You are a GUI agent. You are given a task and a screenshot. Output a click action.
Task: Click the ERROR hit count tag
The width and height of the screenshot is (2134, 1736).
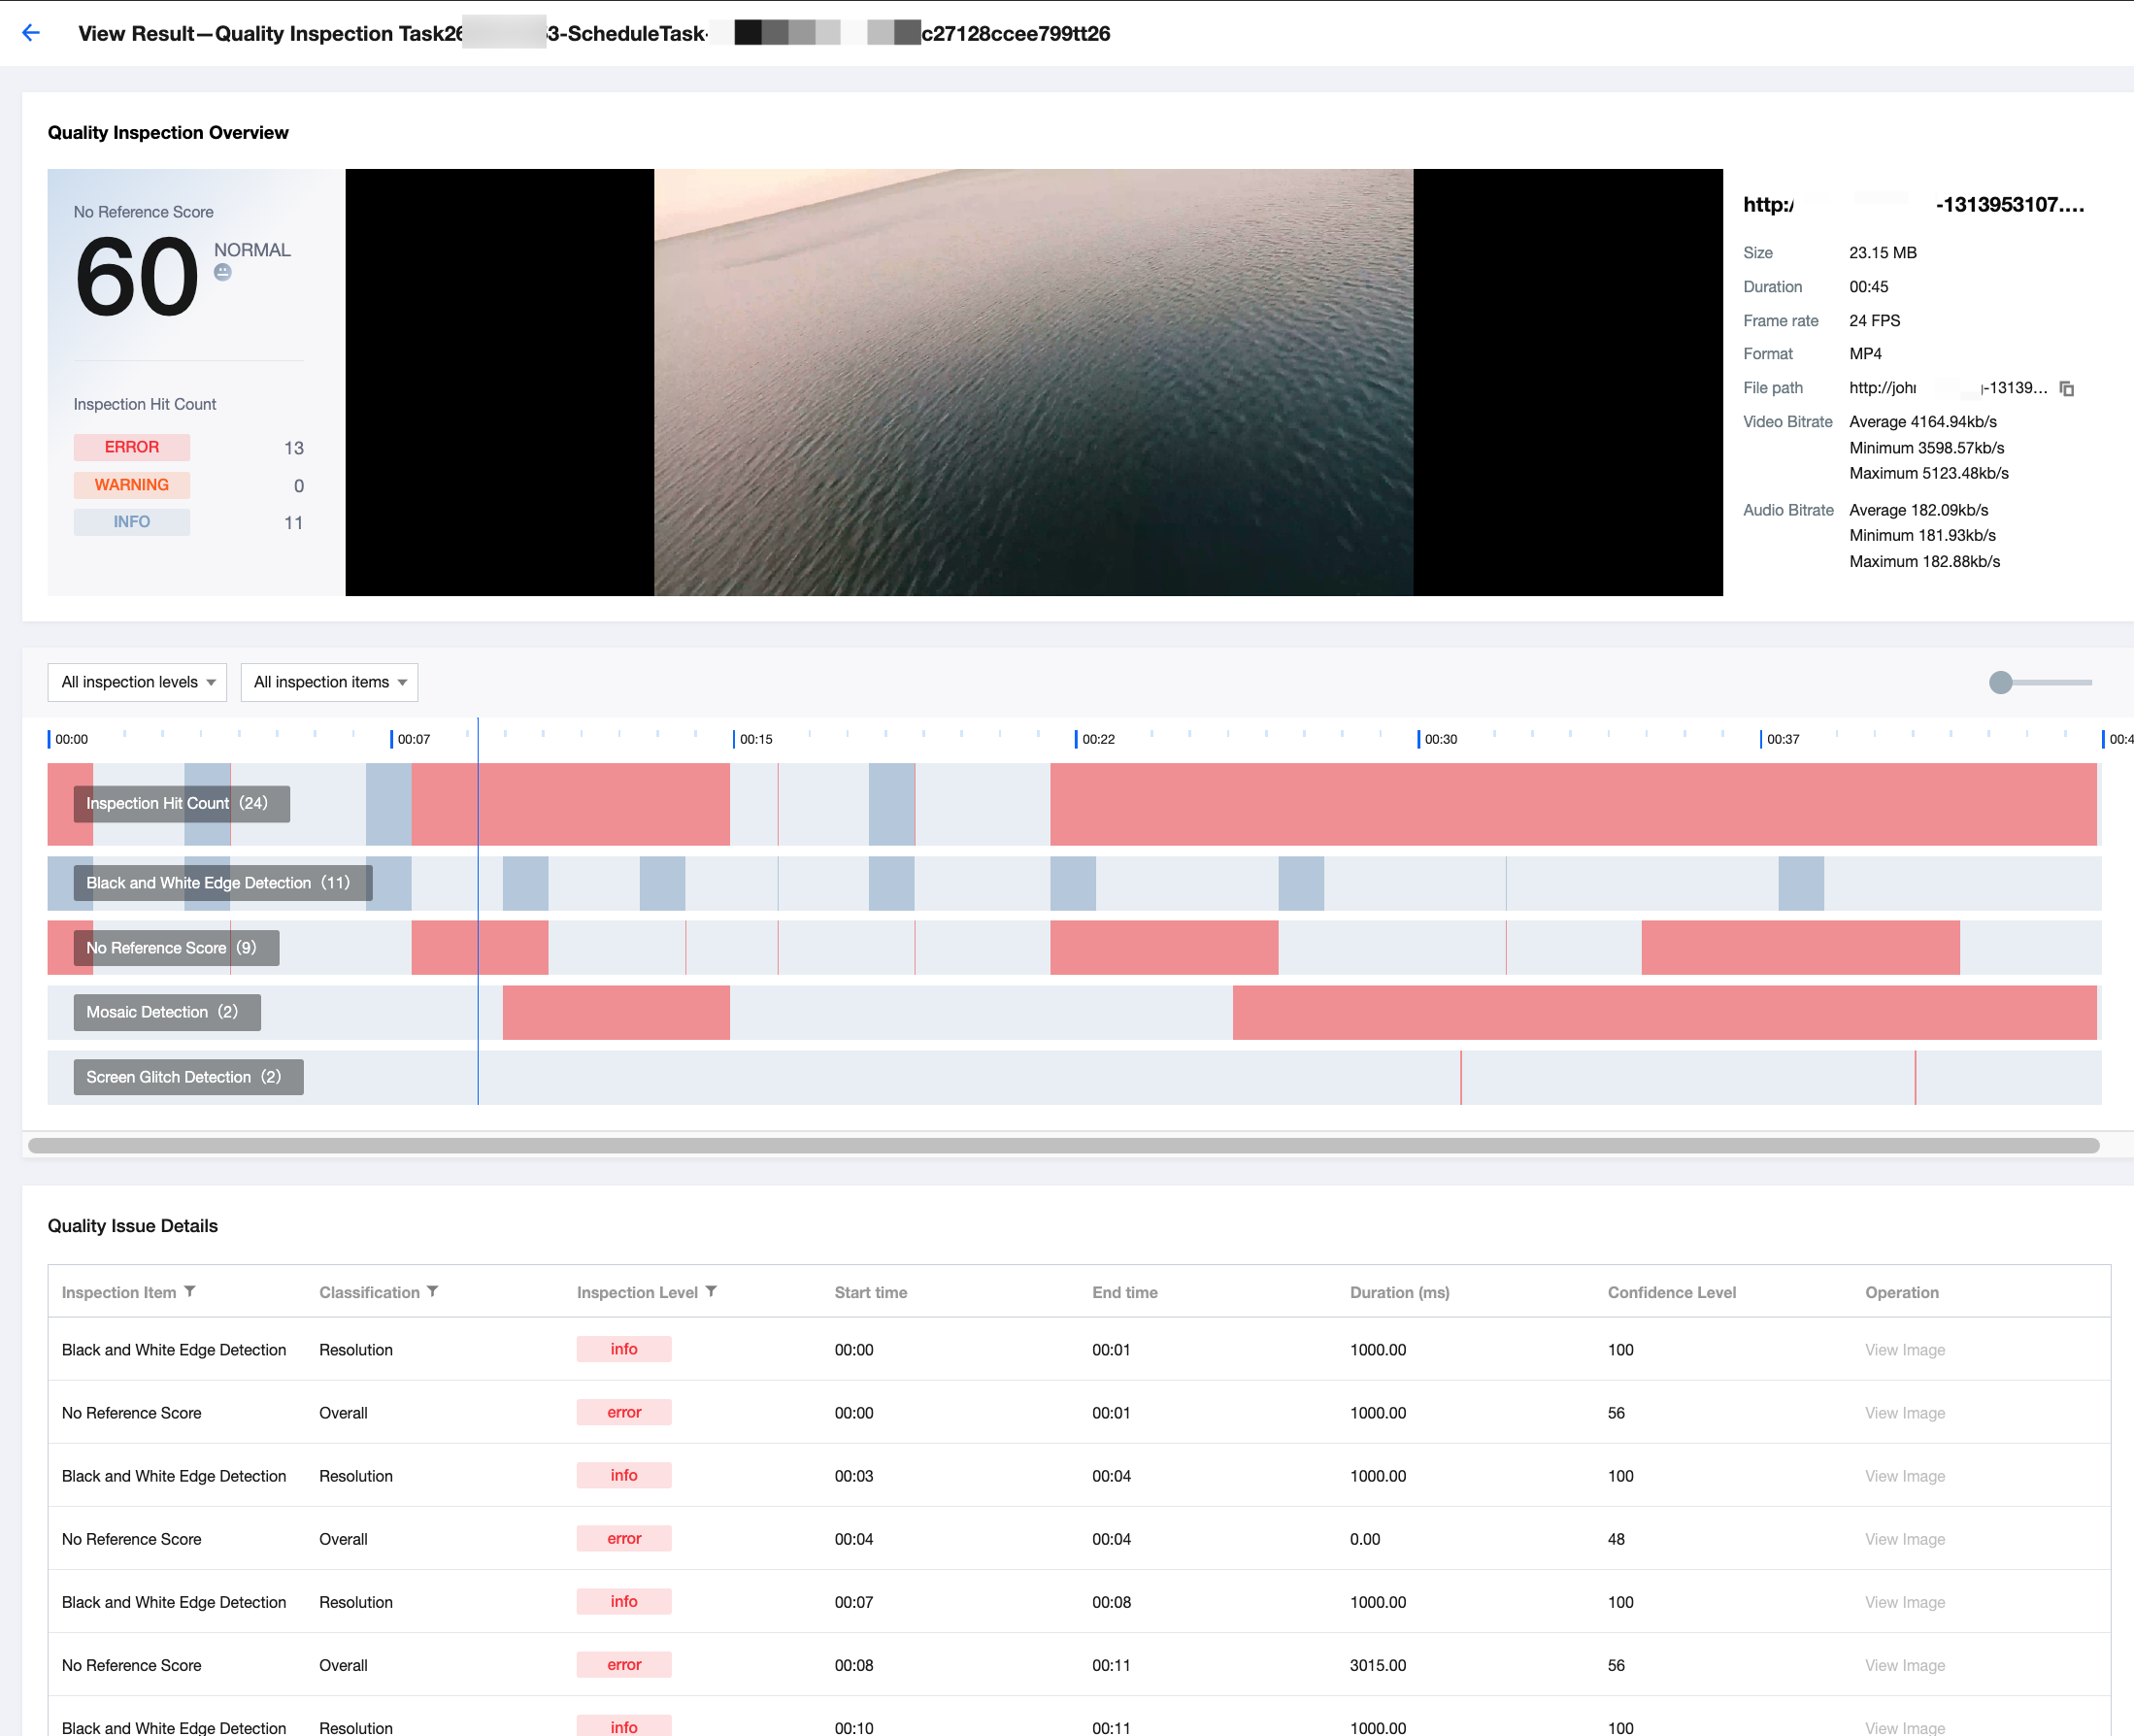(131, 447)
